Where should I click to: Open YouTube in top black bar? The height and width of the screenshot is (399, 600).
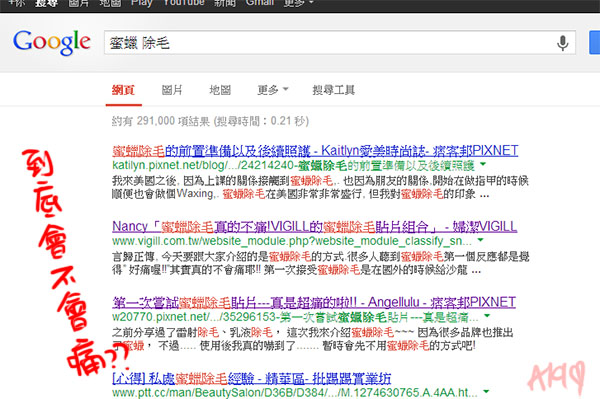pos(184,3)
